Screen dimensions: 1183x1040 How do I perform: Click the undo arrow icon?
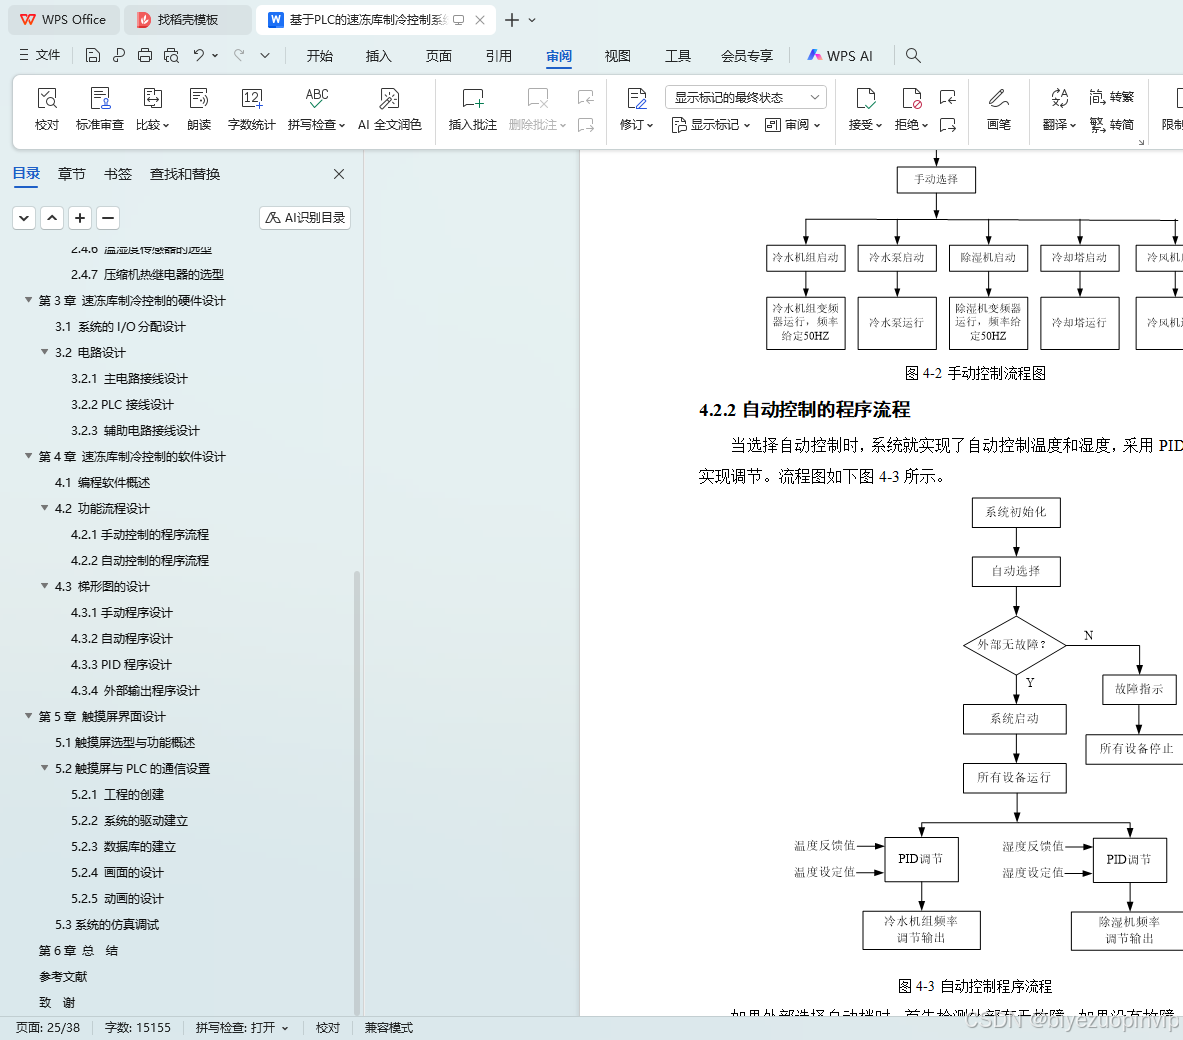tap(198, 55)
